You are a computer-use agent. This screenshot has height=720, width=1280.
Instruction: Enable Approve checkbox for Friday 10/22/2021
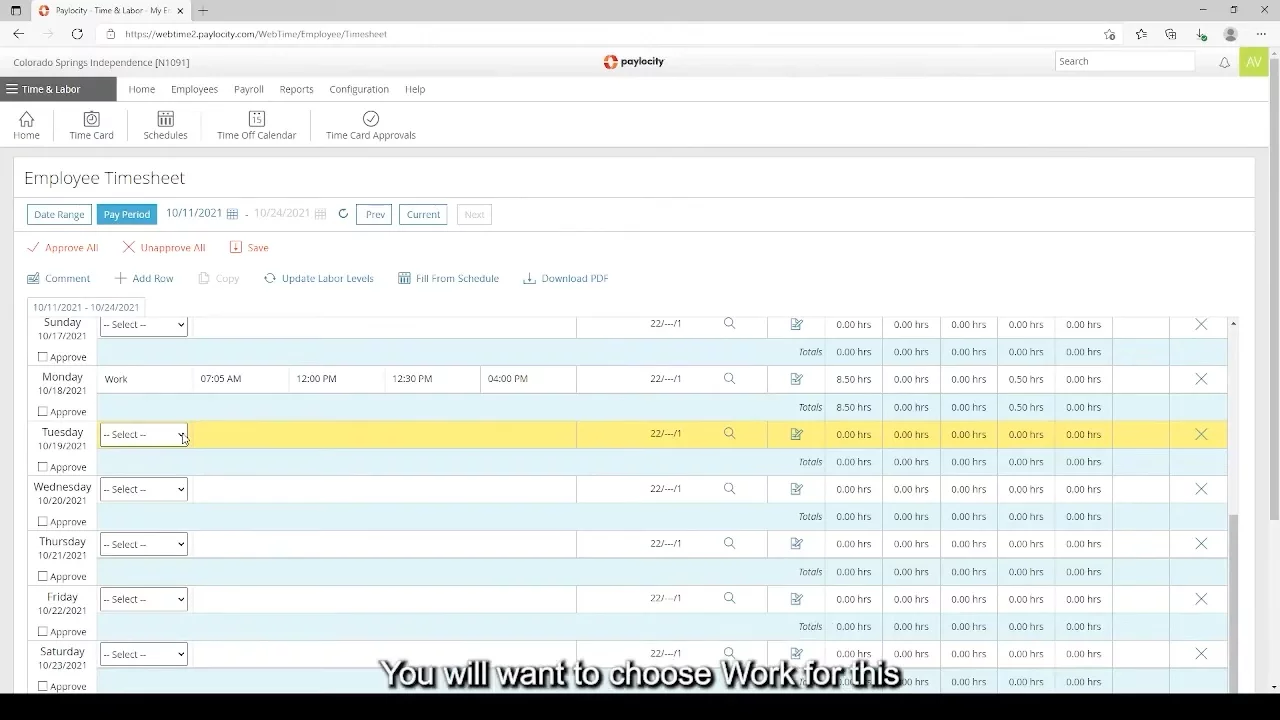(43, 632)
